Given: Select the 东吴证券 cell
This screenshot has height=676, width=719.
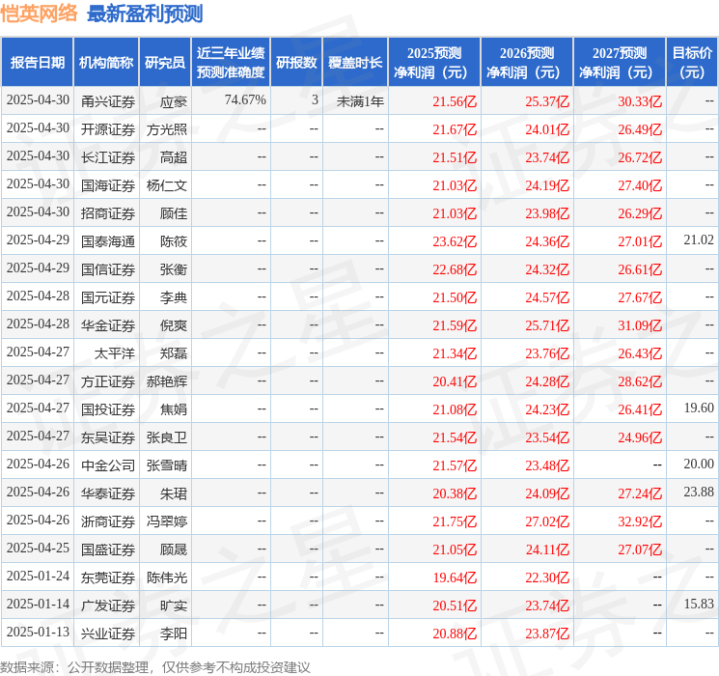Looking at the screenshot, I should [108, 438].
